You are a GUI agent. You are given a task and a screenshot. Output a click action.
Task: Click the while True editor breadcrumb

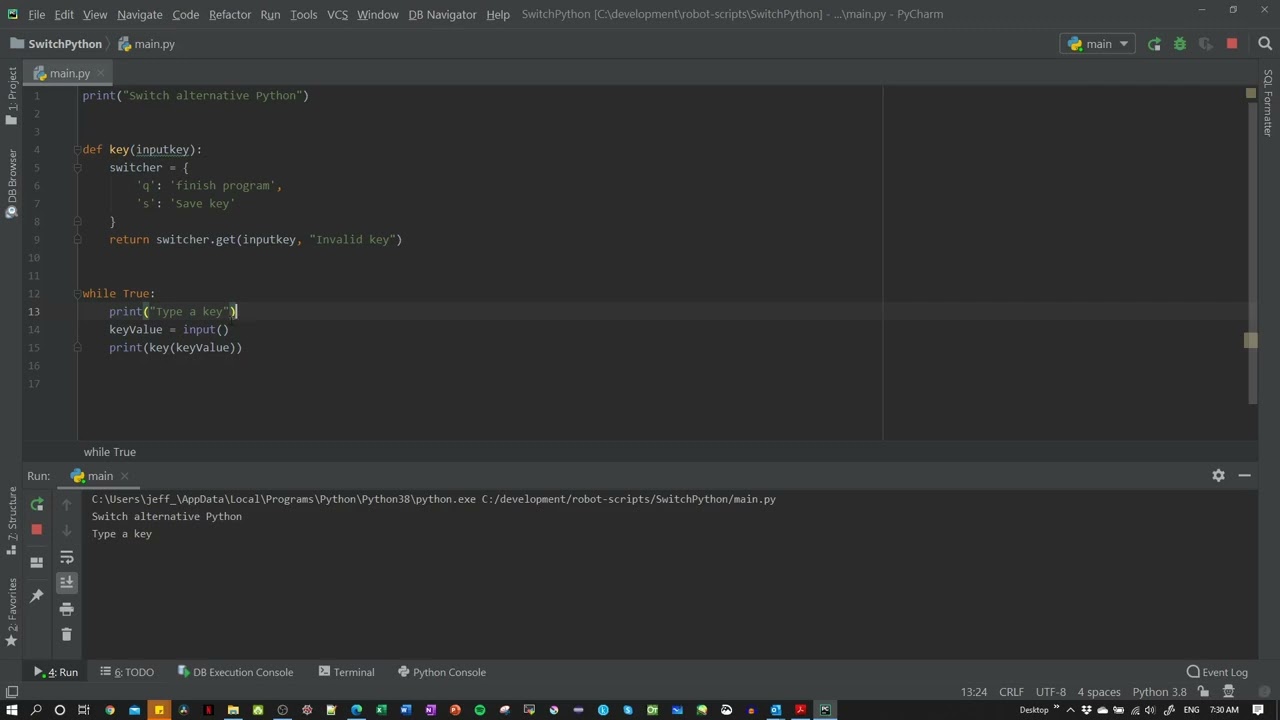coord(110,452)
